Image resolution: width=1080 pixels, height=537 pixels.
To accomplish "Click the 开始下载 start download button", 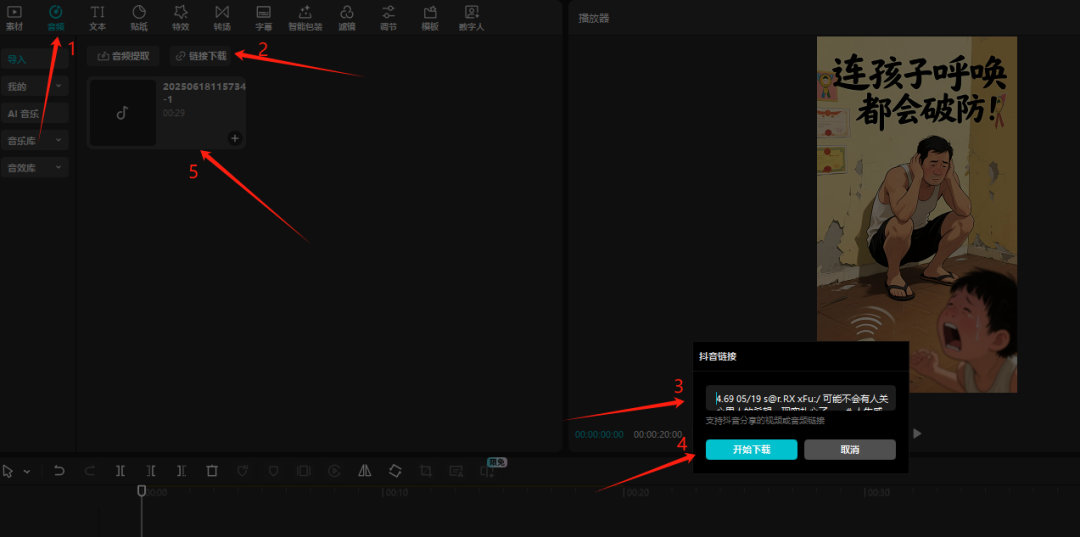I will click(x=751, y=450).
